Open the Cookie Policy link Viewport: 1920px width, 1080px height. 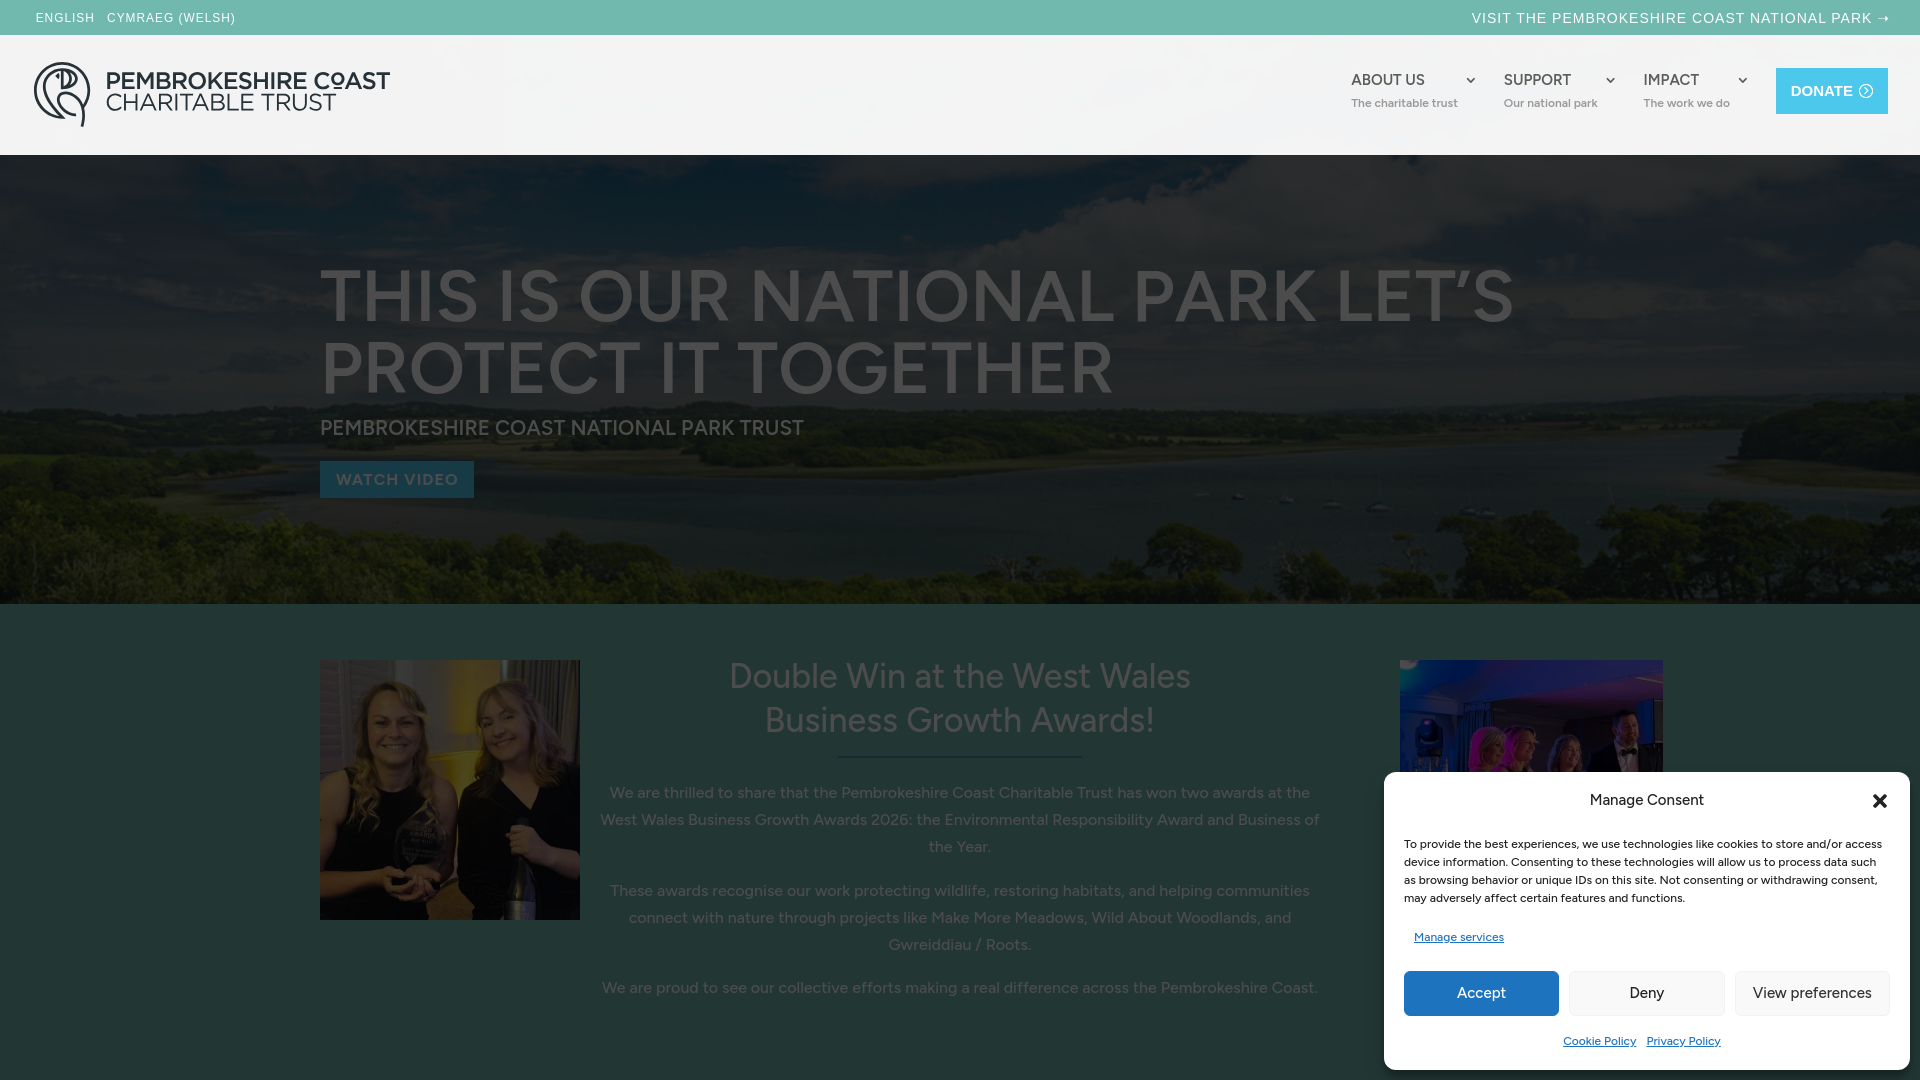1599,1041
